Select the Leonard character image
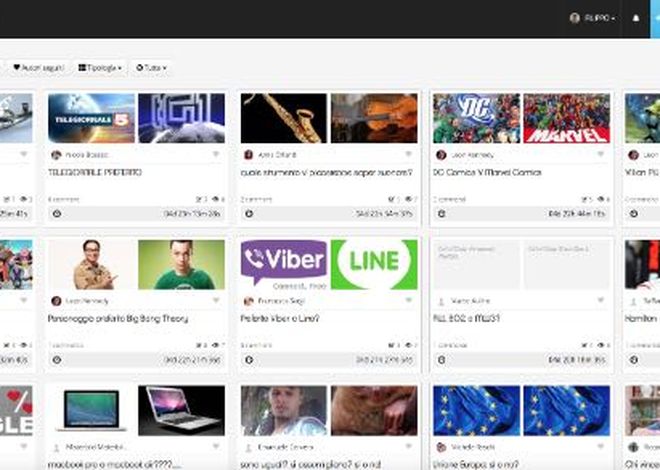The height and width of the screenshot is (470, 660). [91, 264]
